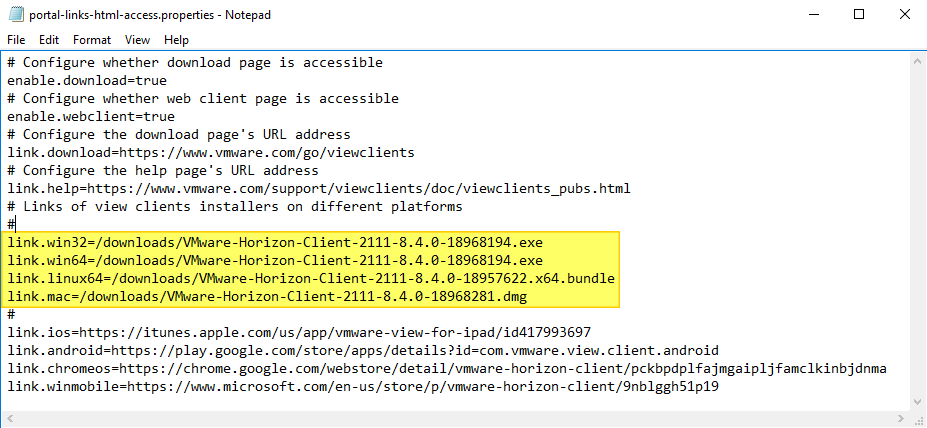
Task: Click the Notepad icon in title bar
Action: 16,14
